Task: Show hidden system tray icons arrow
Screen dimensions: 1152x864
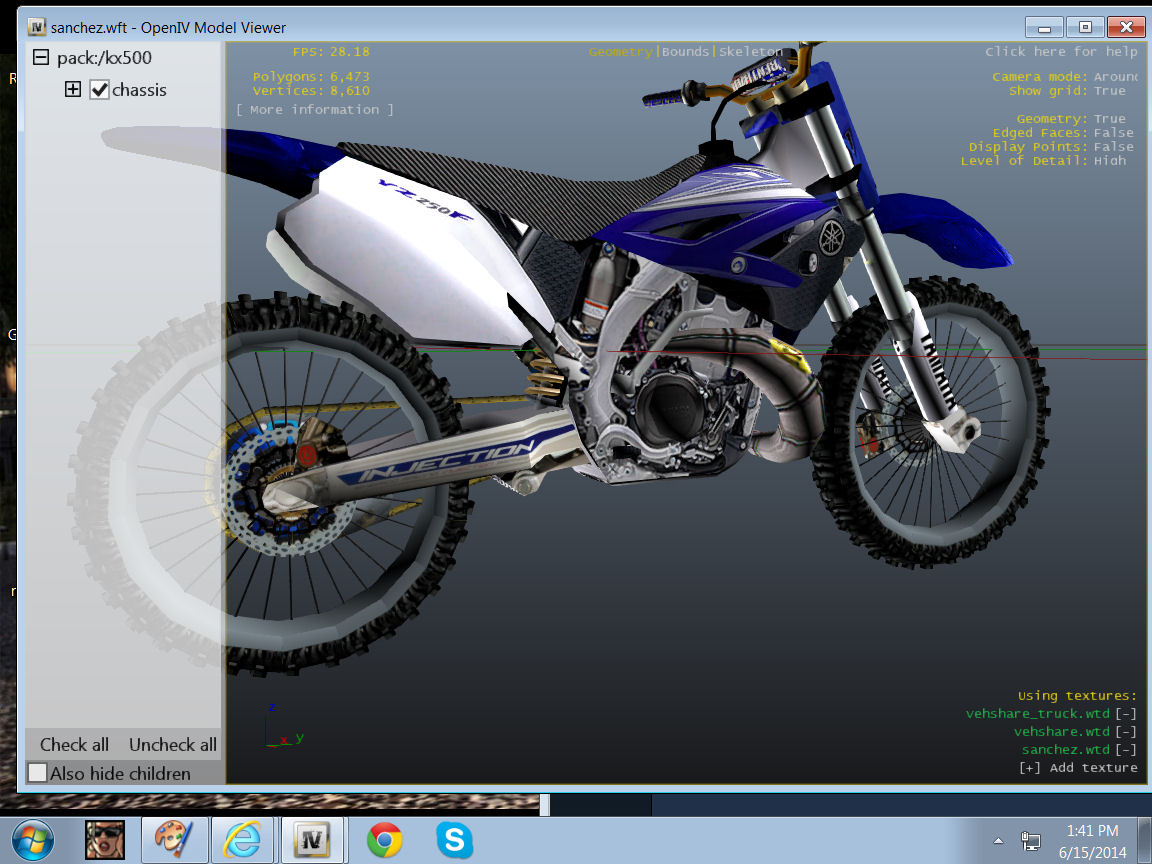Action: click(x=998, y=840)
